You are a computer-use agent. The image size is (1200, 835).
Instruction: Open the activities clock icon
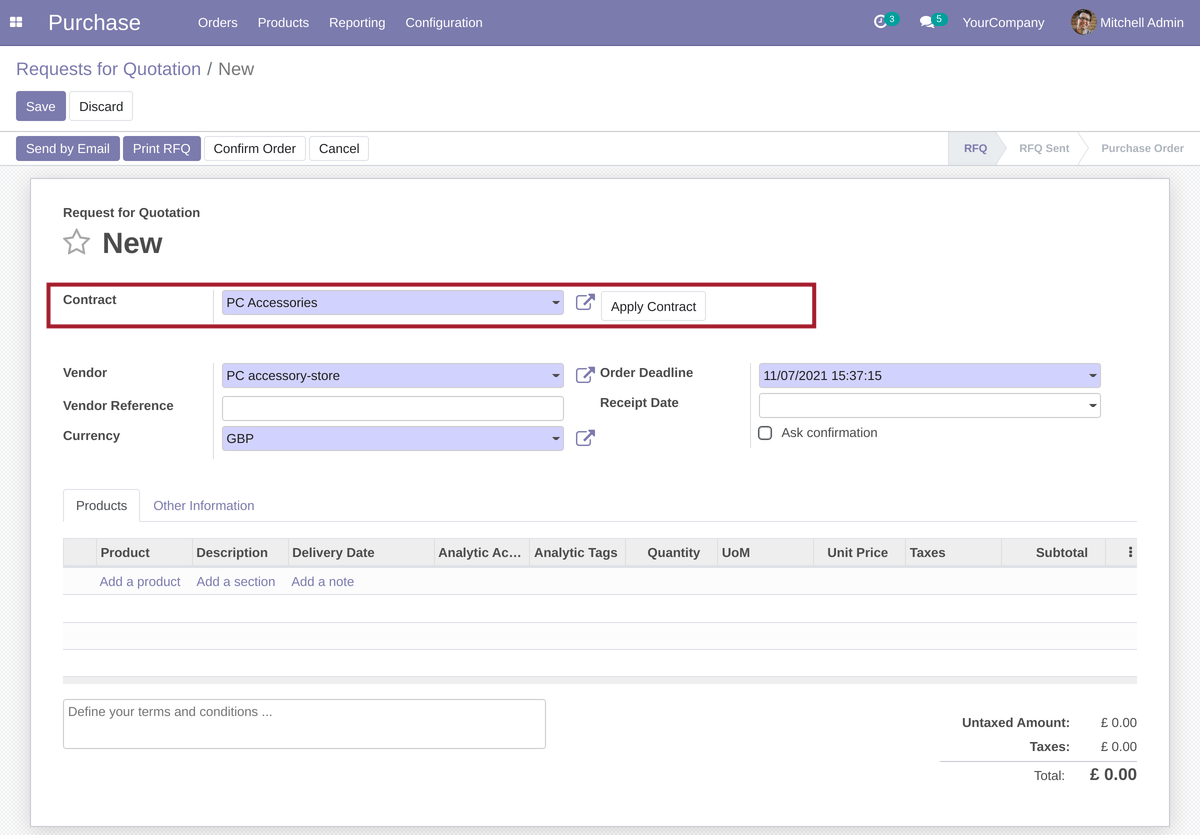pyautogui.click(x=880, y=22)
